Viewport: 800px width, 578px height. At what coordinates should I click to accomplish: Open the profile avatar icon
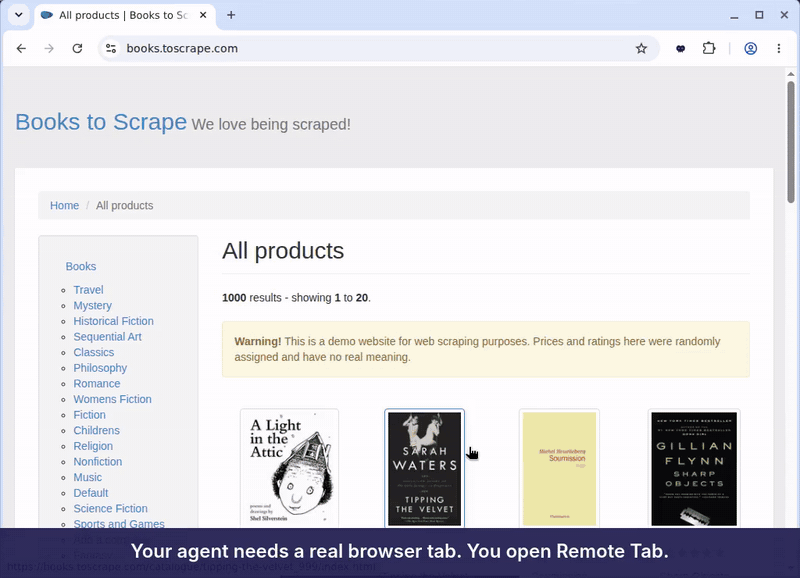[751, 48]
